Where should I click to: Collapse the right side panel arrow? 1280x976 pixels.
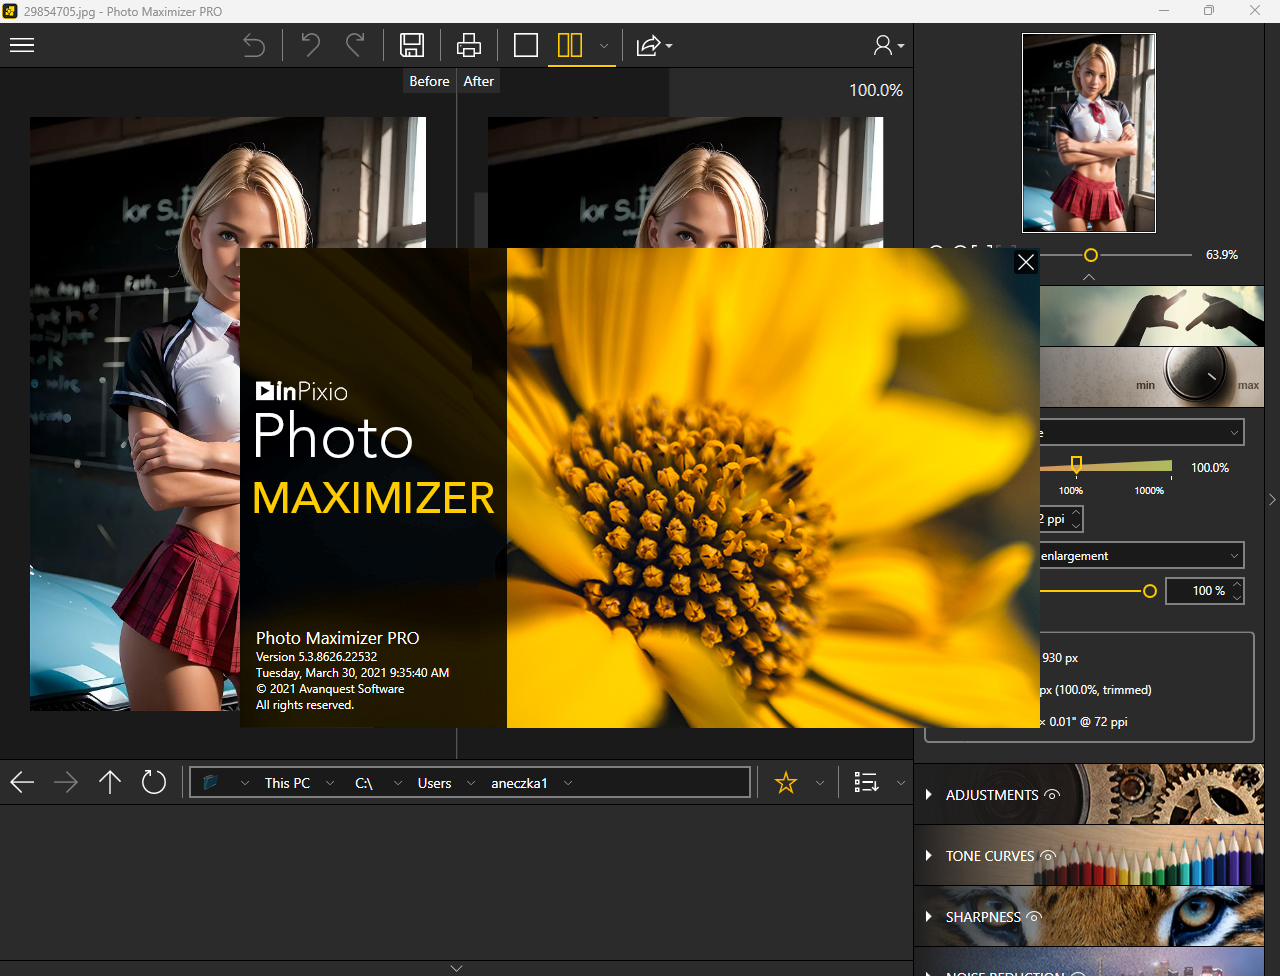tap(1272, 499)
